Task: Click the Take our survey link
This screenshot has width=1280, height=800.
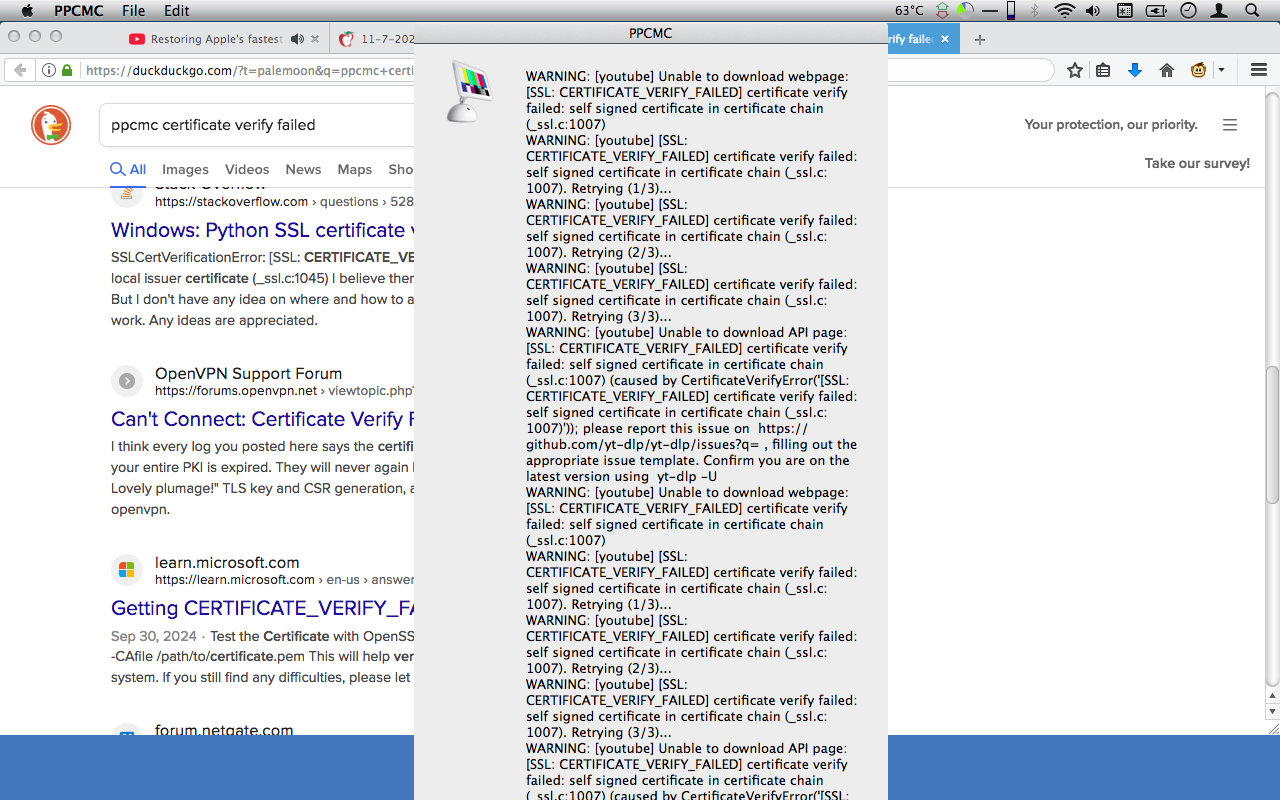Action: pos(1196,162)
